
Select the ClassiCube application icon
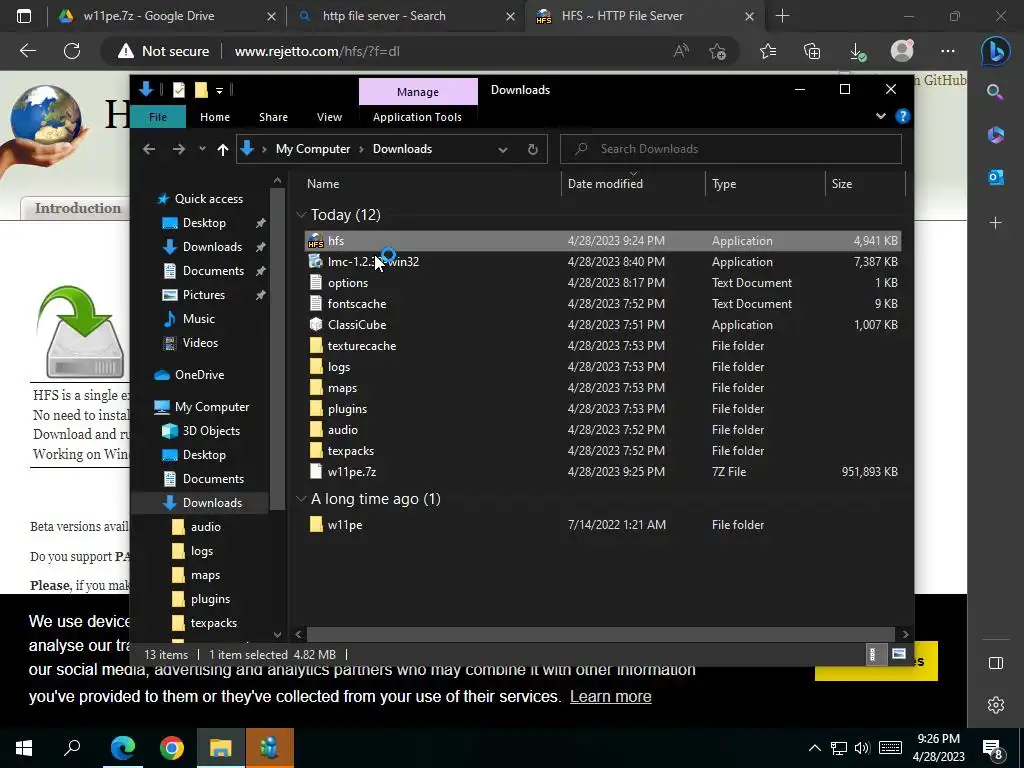[x=315, y=325]
